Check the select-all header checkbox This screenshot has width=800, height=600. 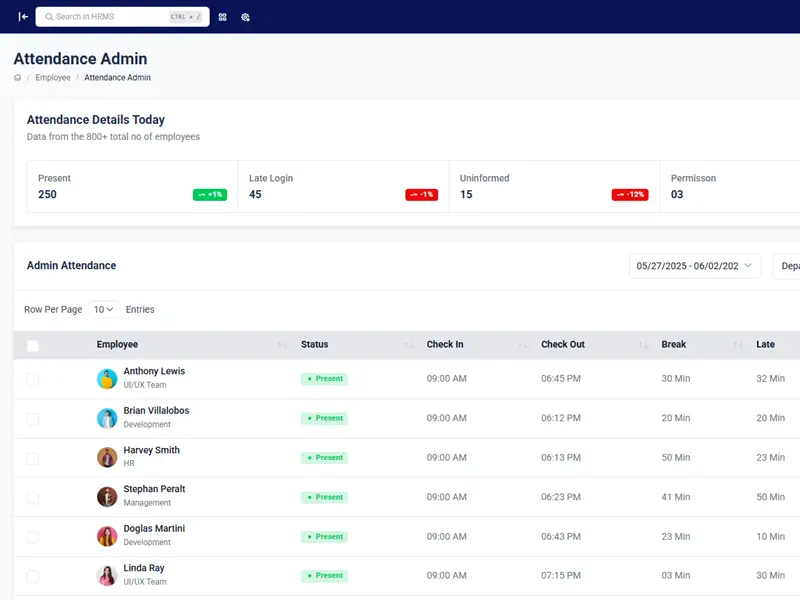pyautogui.click(x=33, y=346)
